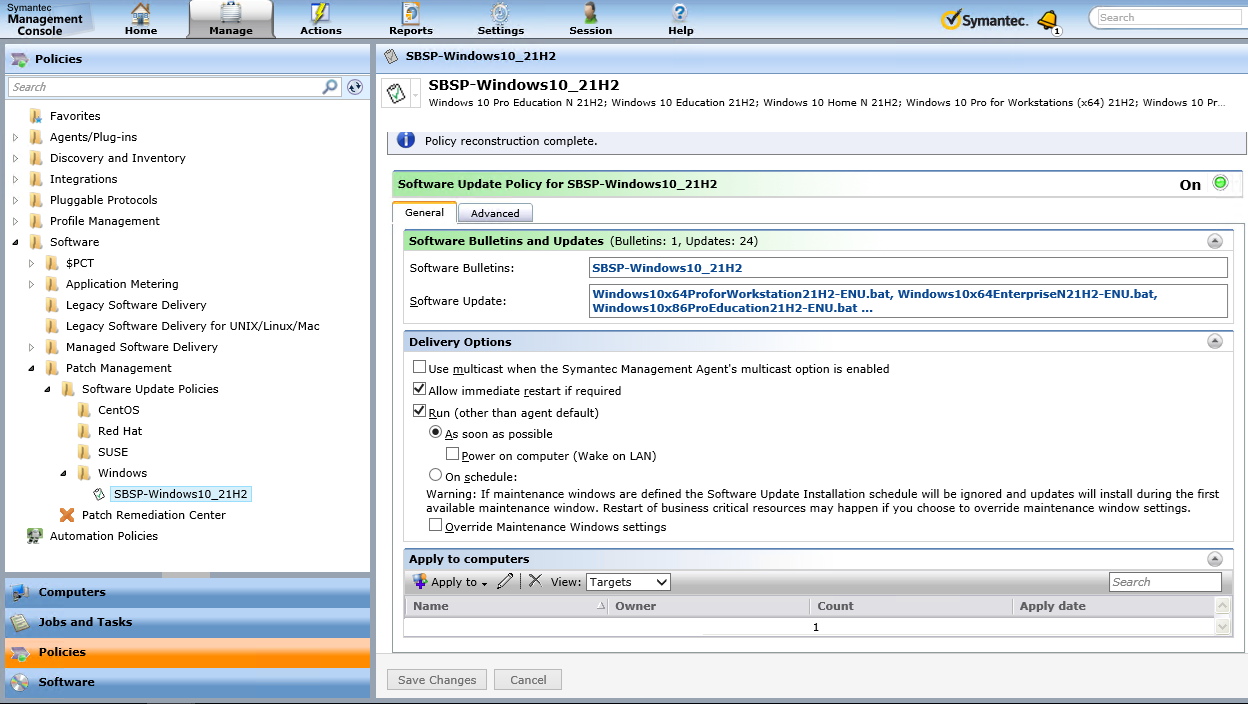Click the Owner column header
Screen dimensions: 1248x704
point(709,606)
